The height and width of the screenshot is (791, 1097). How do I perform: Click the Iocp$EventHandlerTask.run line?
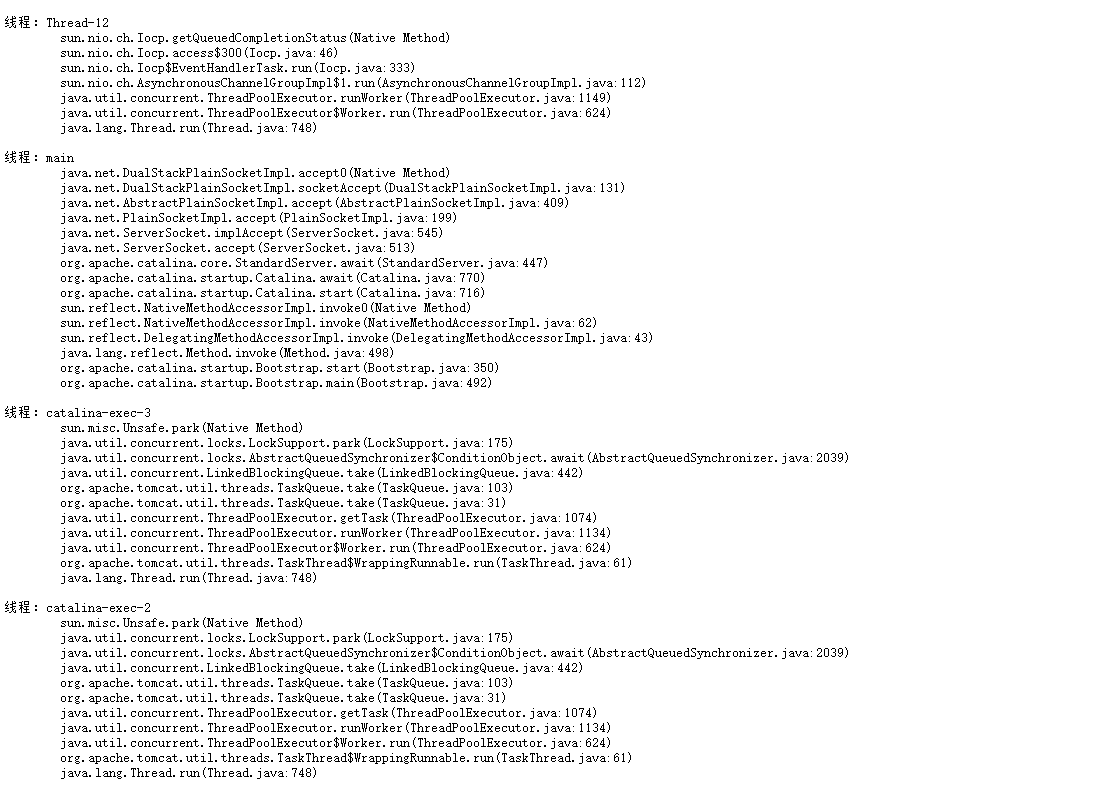click(238, 68)
